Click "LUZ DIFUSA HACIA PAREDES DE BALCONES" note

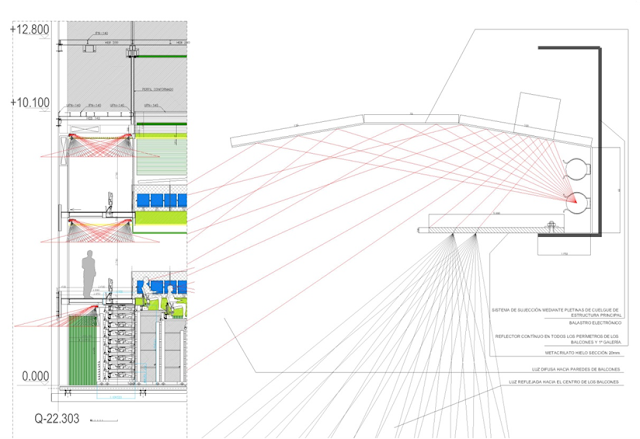coord(576,369)
